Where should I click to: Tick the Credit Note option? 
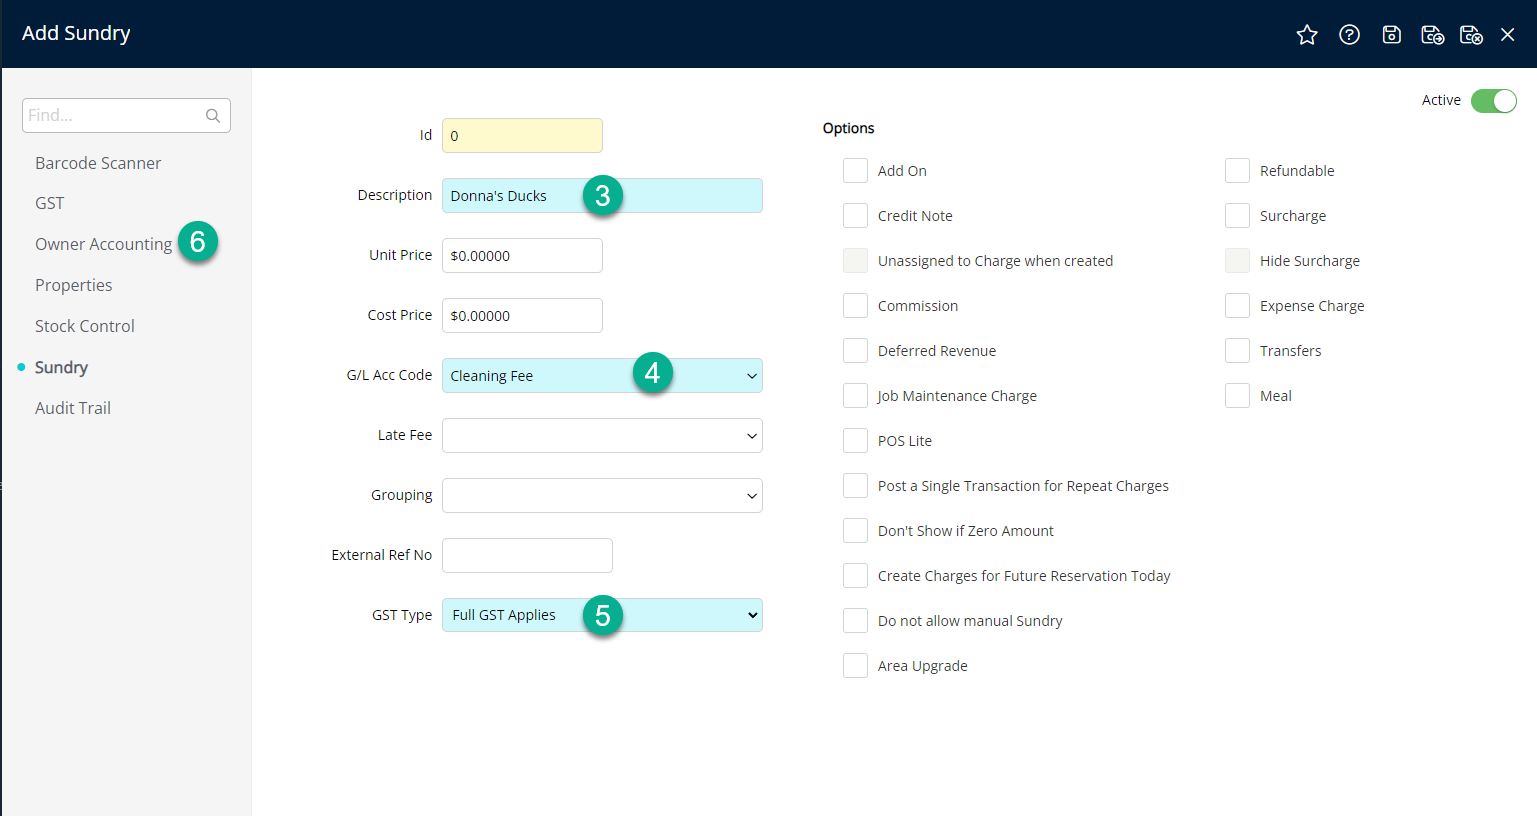click(x=855, y=216)
